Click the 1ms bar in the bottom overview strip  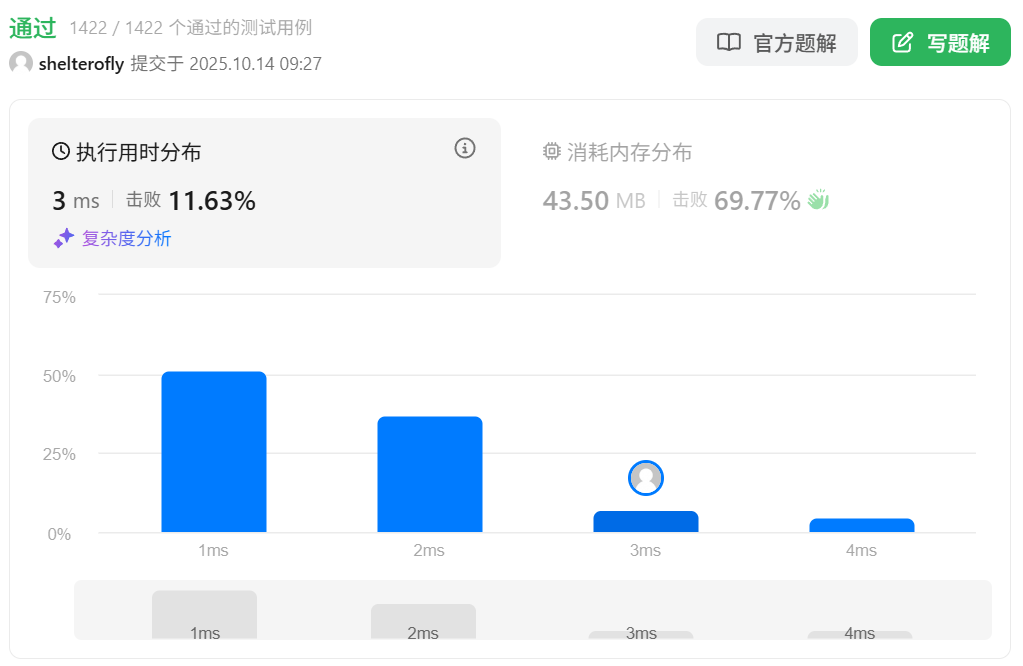pyautogui.click(x=205, y=615)
